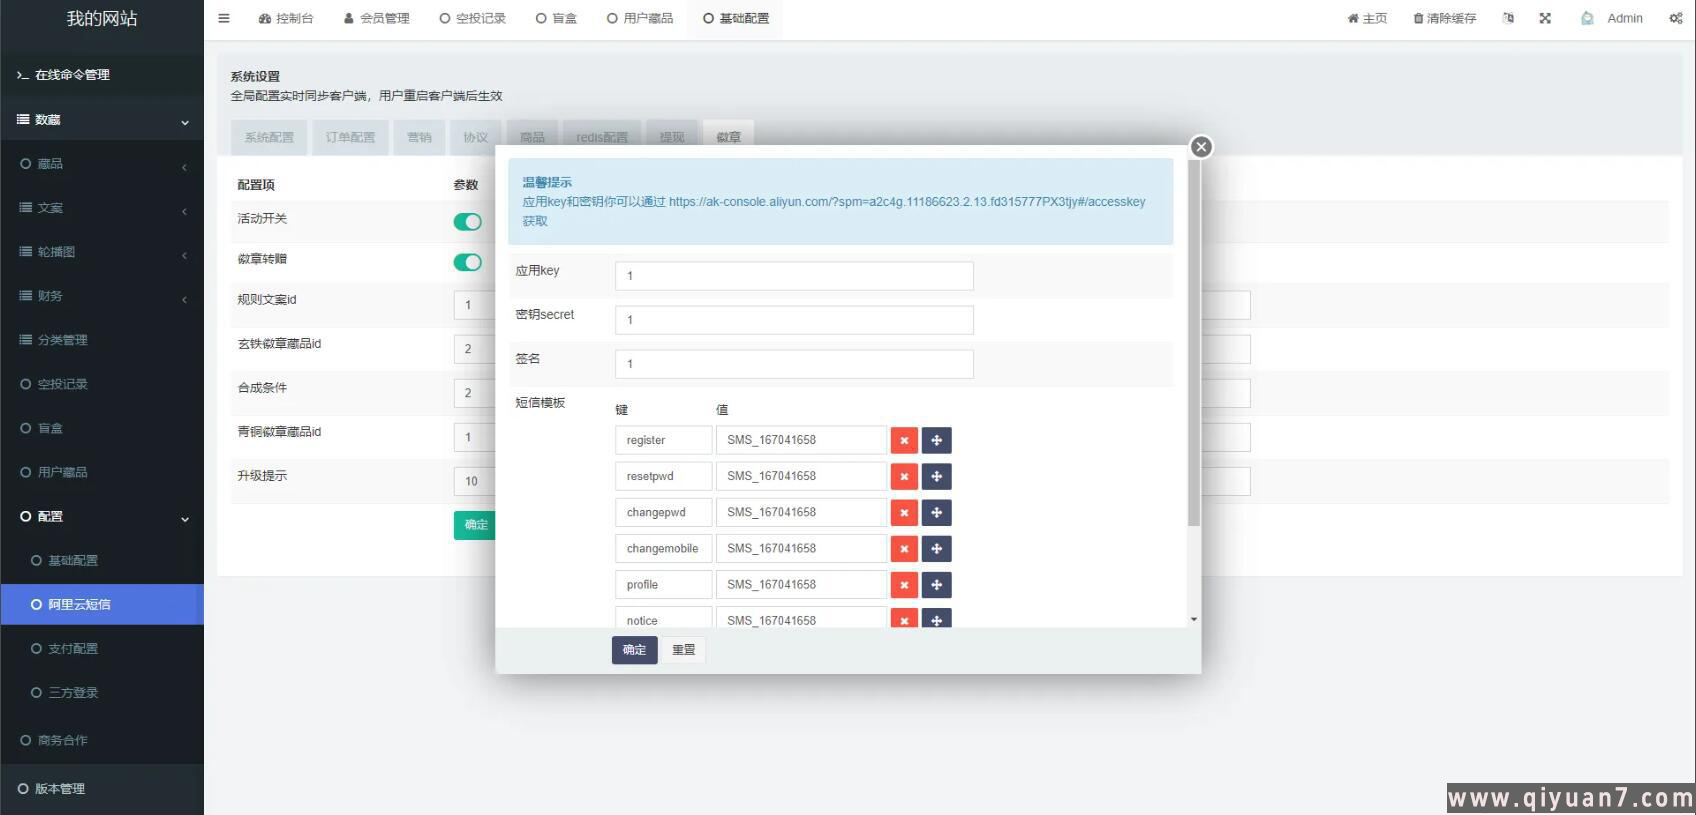1696x815 pixels.
Task: Click the fullscreen icon in top bar
Action: tap(1545, 18)
